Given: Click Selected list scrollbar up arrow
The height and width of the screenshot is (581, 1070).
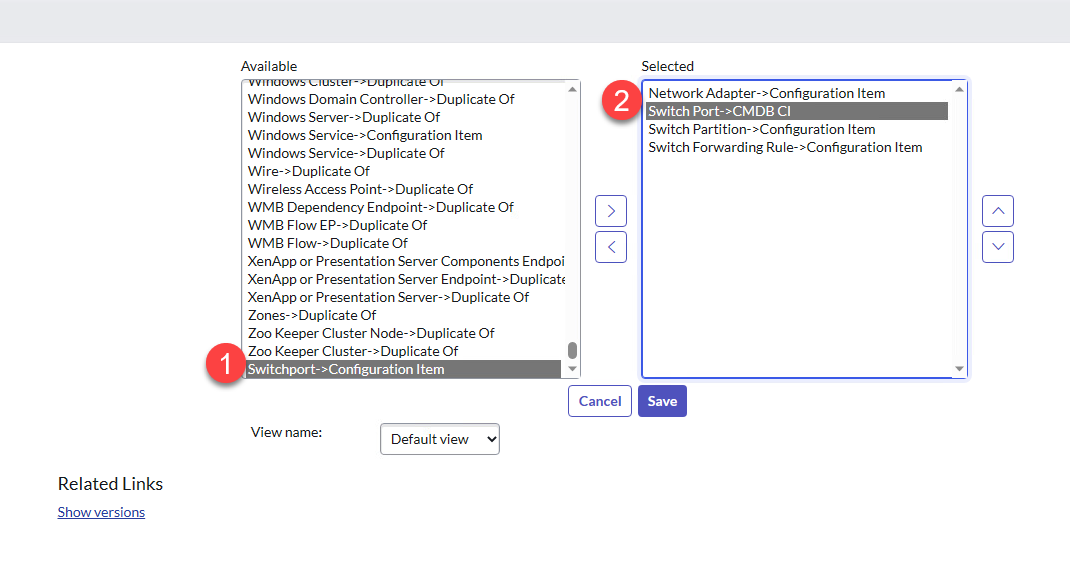Looking at the screenshot, I should pos(959,89).
